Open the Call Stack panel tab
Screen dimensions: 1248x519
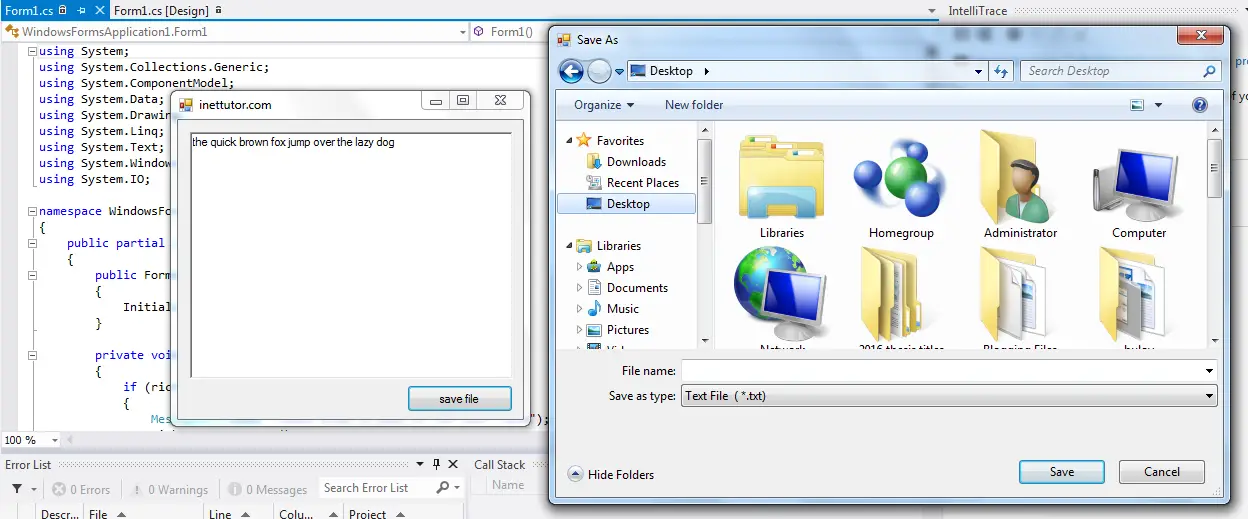pos(499,464)
